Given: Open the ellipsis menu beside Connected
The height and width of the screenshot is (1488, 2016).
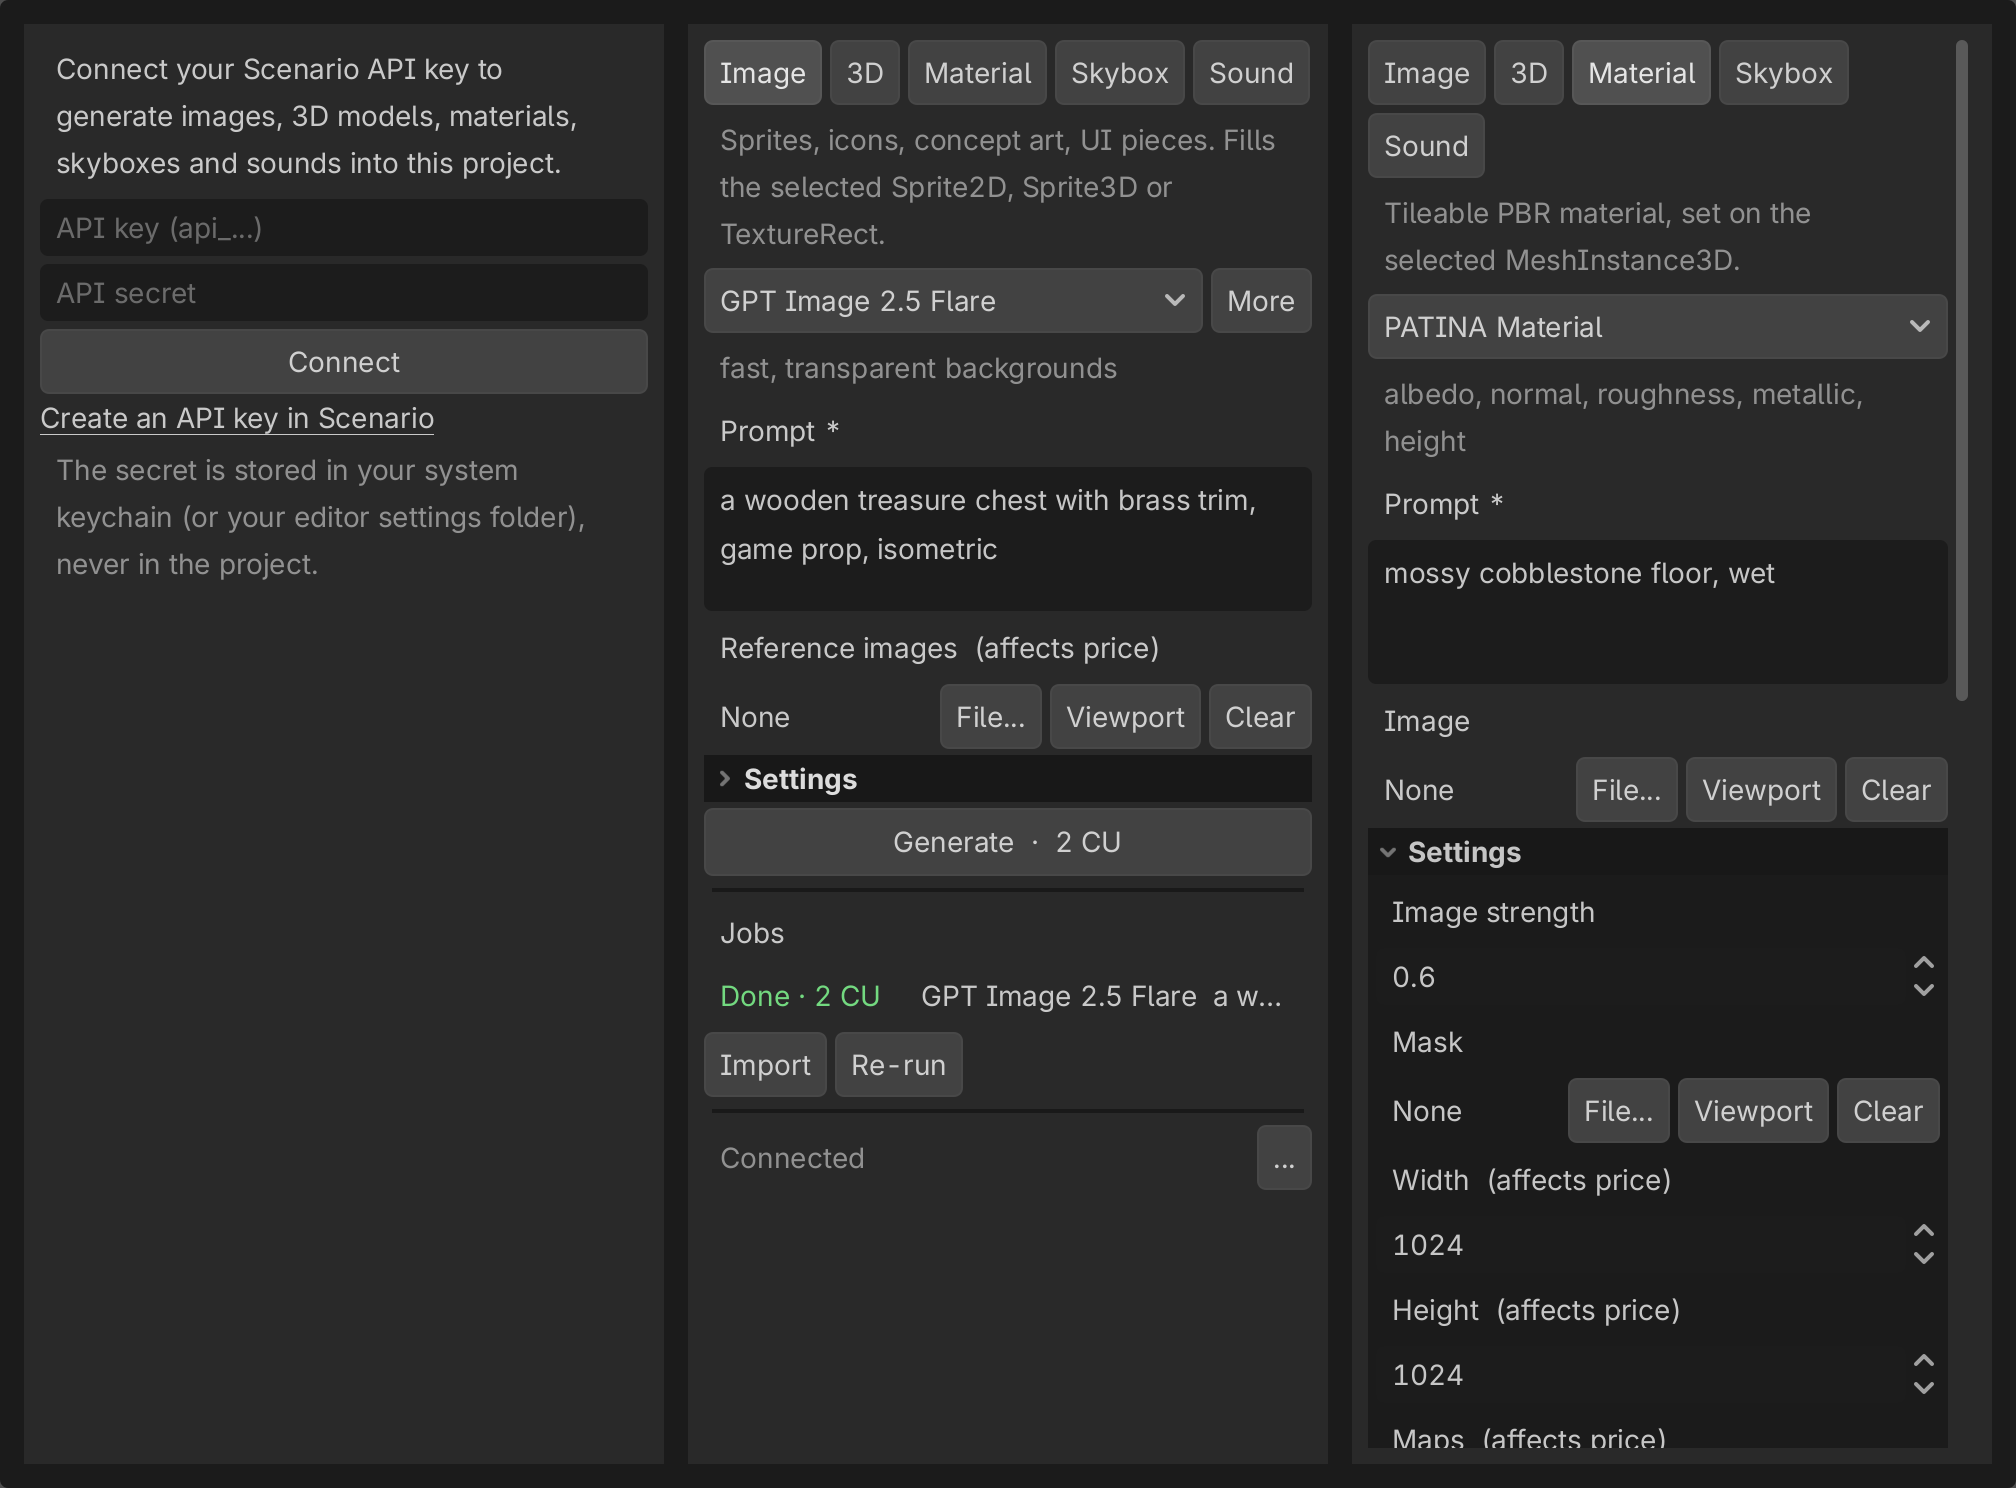Looking at the screenshot, I should point(1284,1158).
